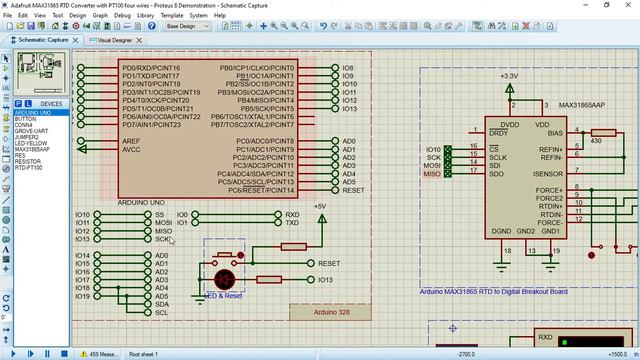Start the simulation with the Play button
The width and height of the screenshot is (640, 360).
click(x=13, y=354)
